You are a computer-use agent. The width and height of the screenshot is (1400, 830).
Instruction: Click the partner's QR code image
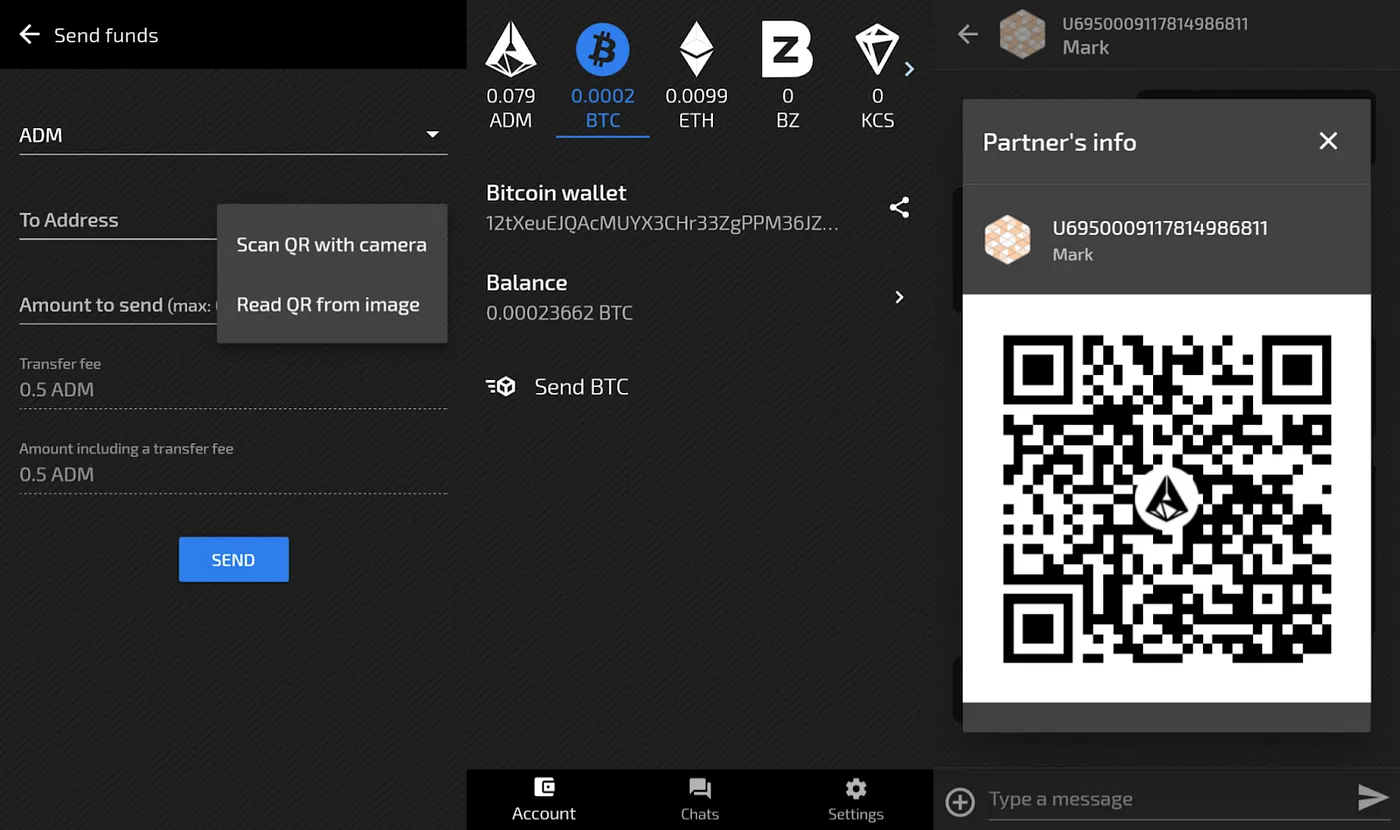tap(1167, 498)
